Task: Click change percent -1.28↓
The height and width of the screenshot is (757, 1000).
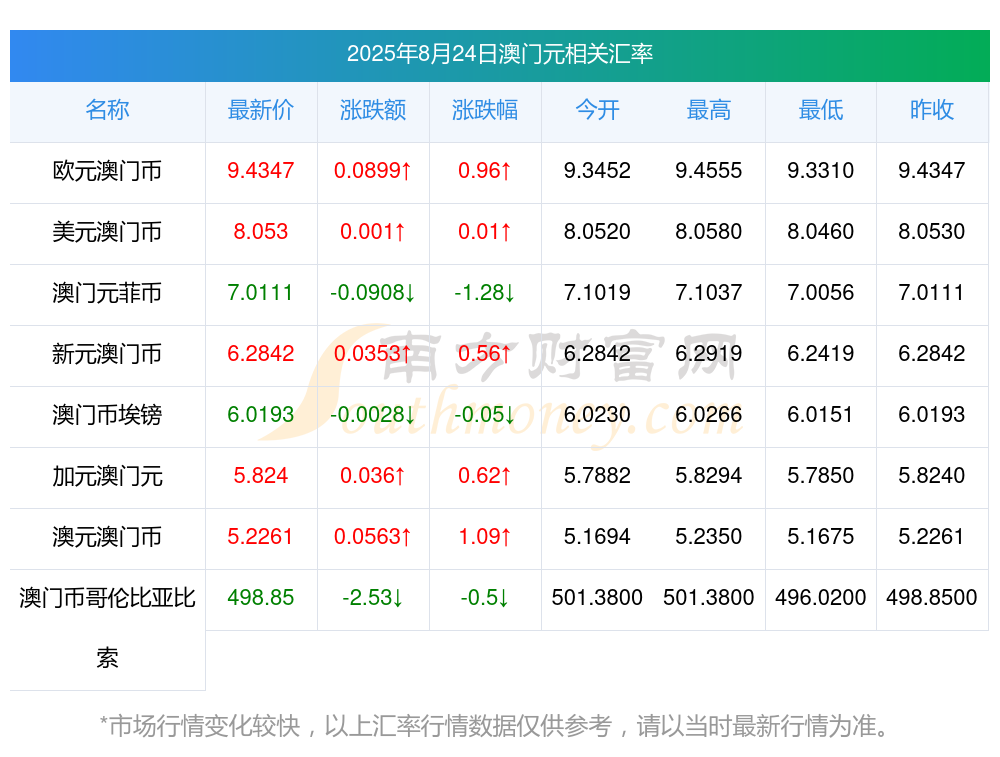Action: (x=485, y=293)
